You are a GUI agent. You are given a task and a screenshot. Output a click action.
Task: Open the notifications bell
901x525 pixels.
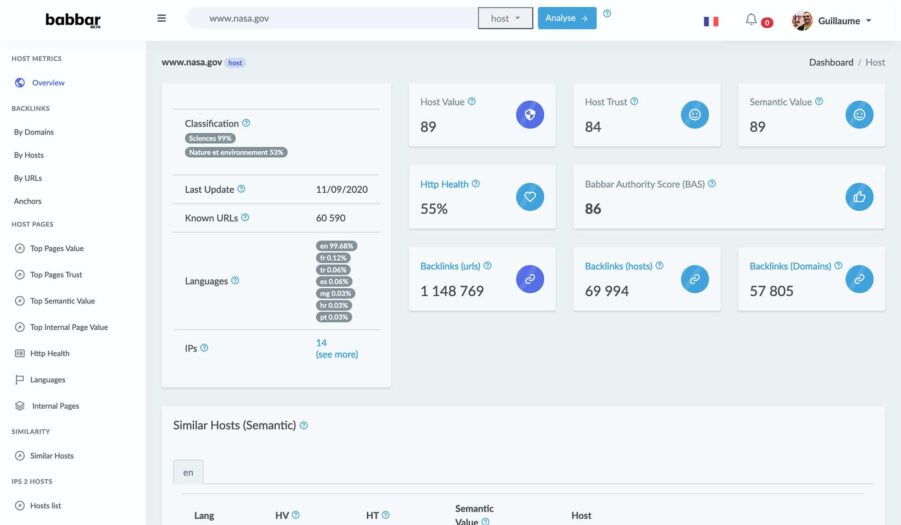click(751, 20)
